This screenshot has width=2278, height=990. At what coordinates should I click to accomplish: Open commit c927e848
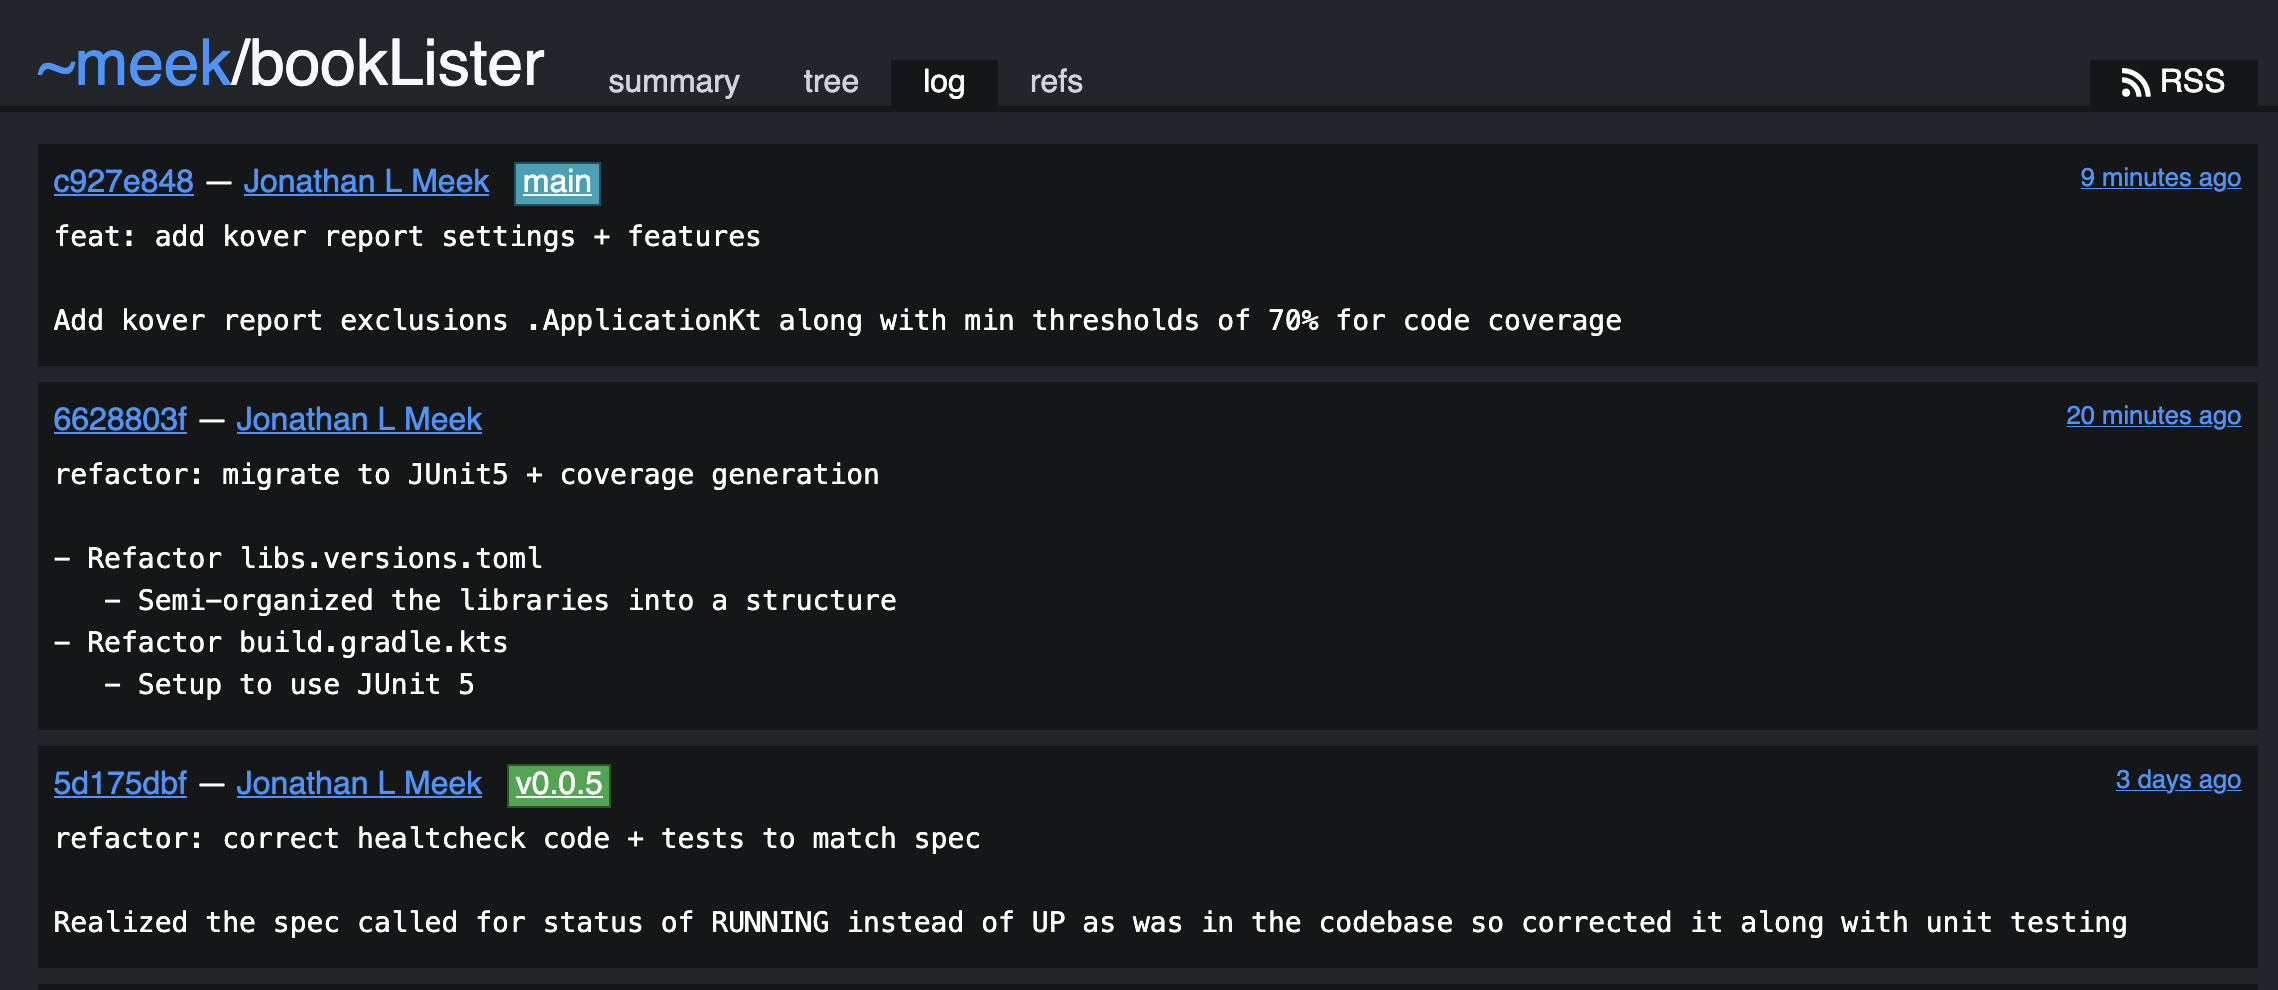pyautogui.click(x=123, y=181)
